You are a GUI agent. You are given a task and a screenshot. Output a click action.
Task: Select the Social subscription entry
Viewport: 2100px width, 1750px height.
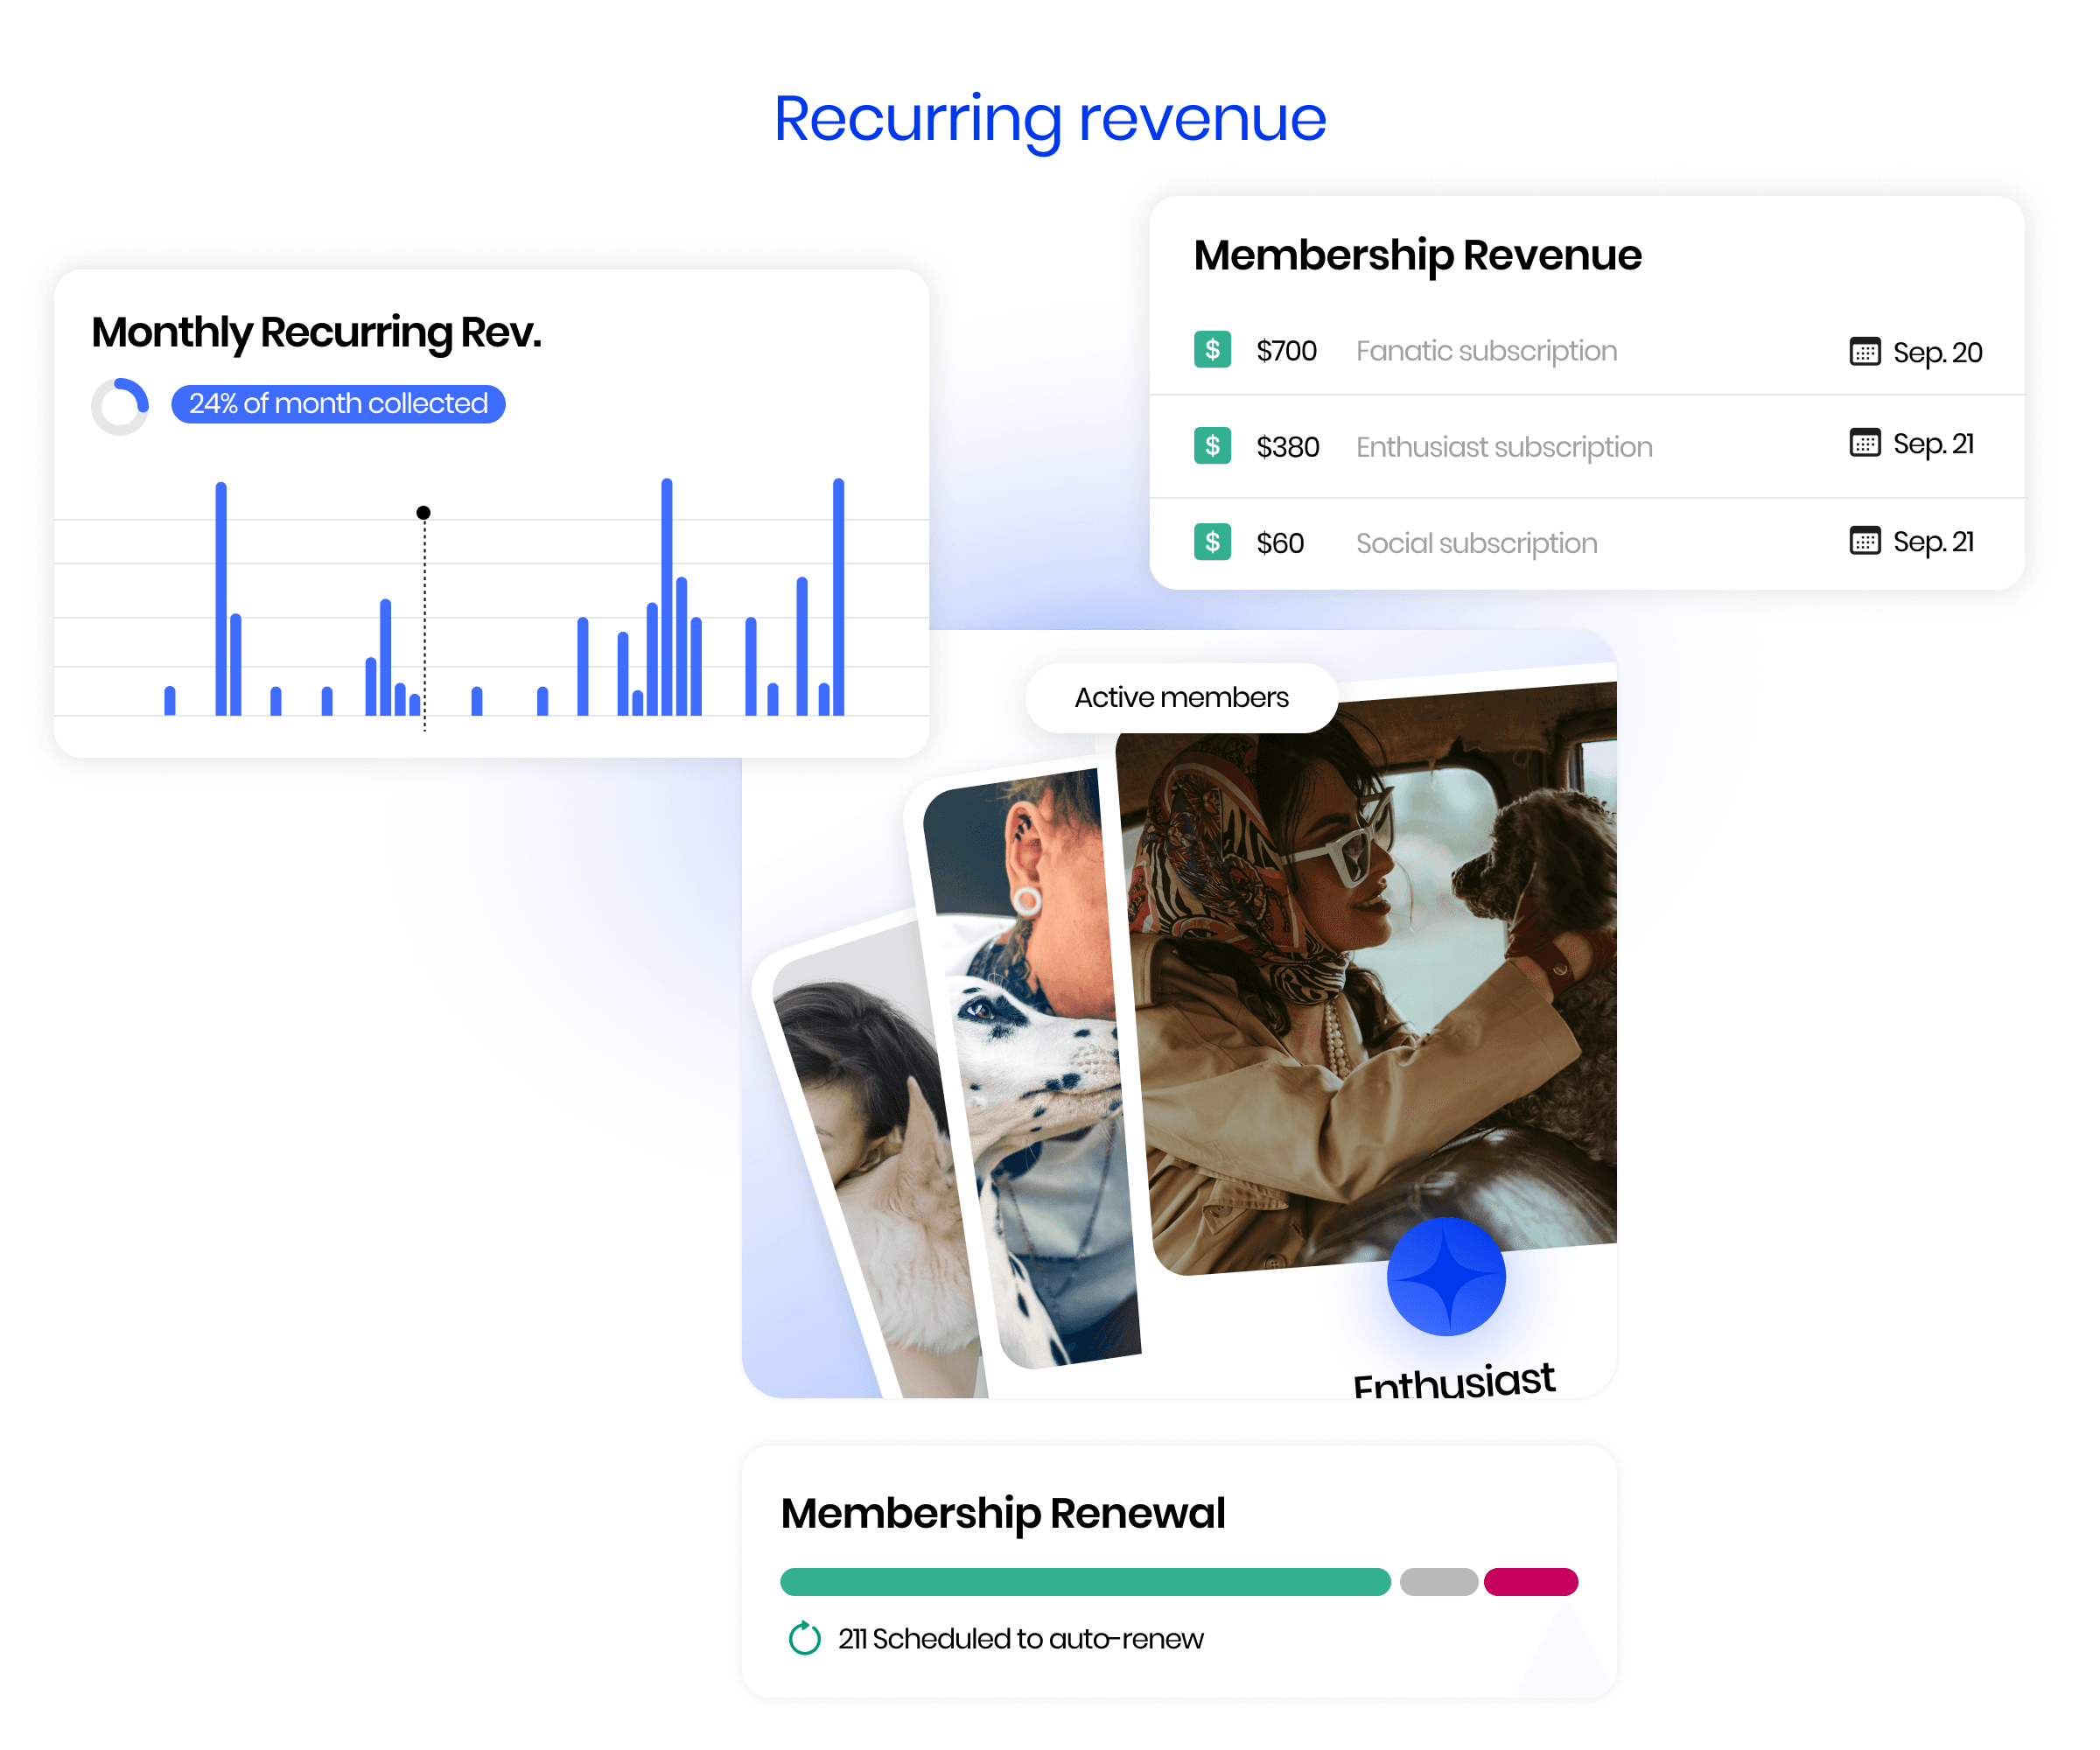(1476, 543)
